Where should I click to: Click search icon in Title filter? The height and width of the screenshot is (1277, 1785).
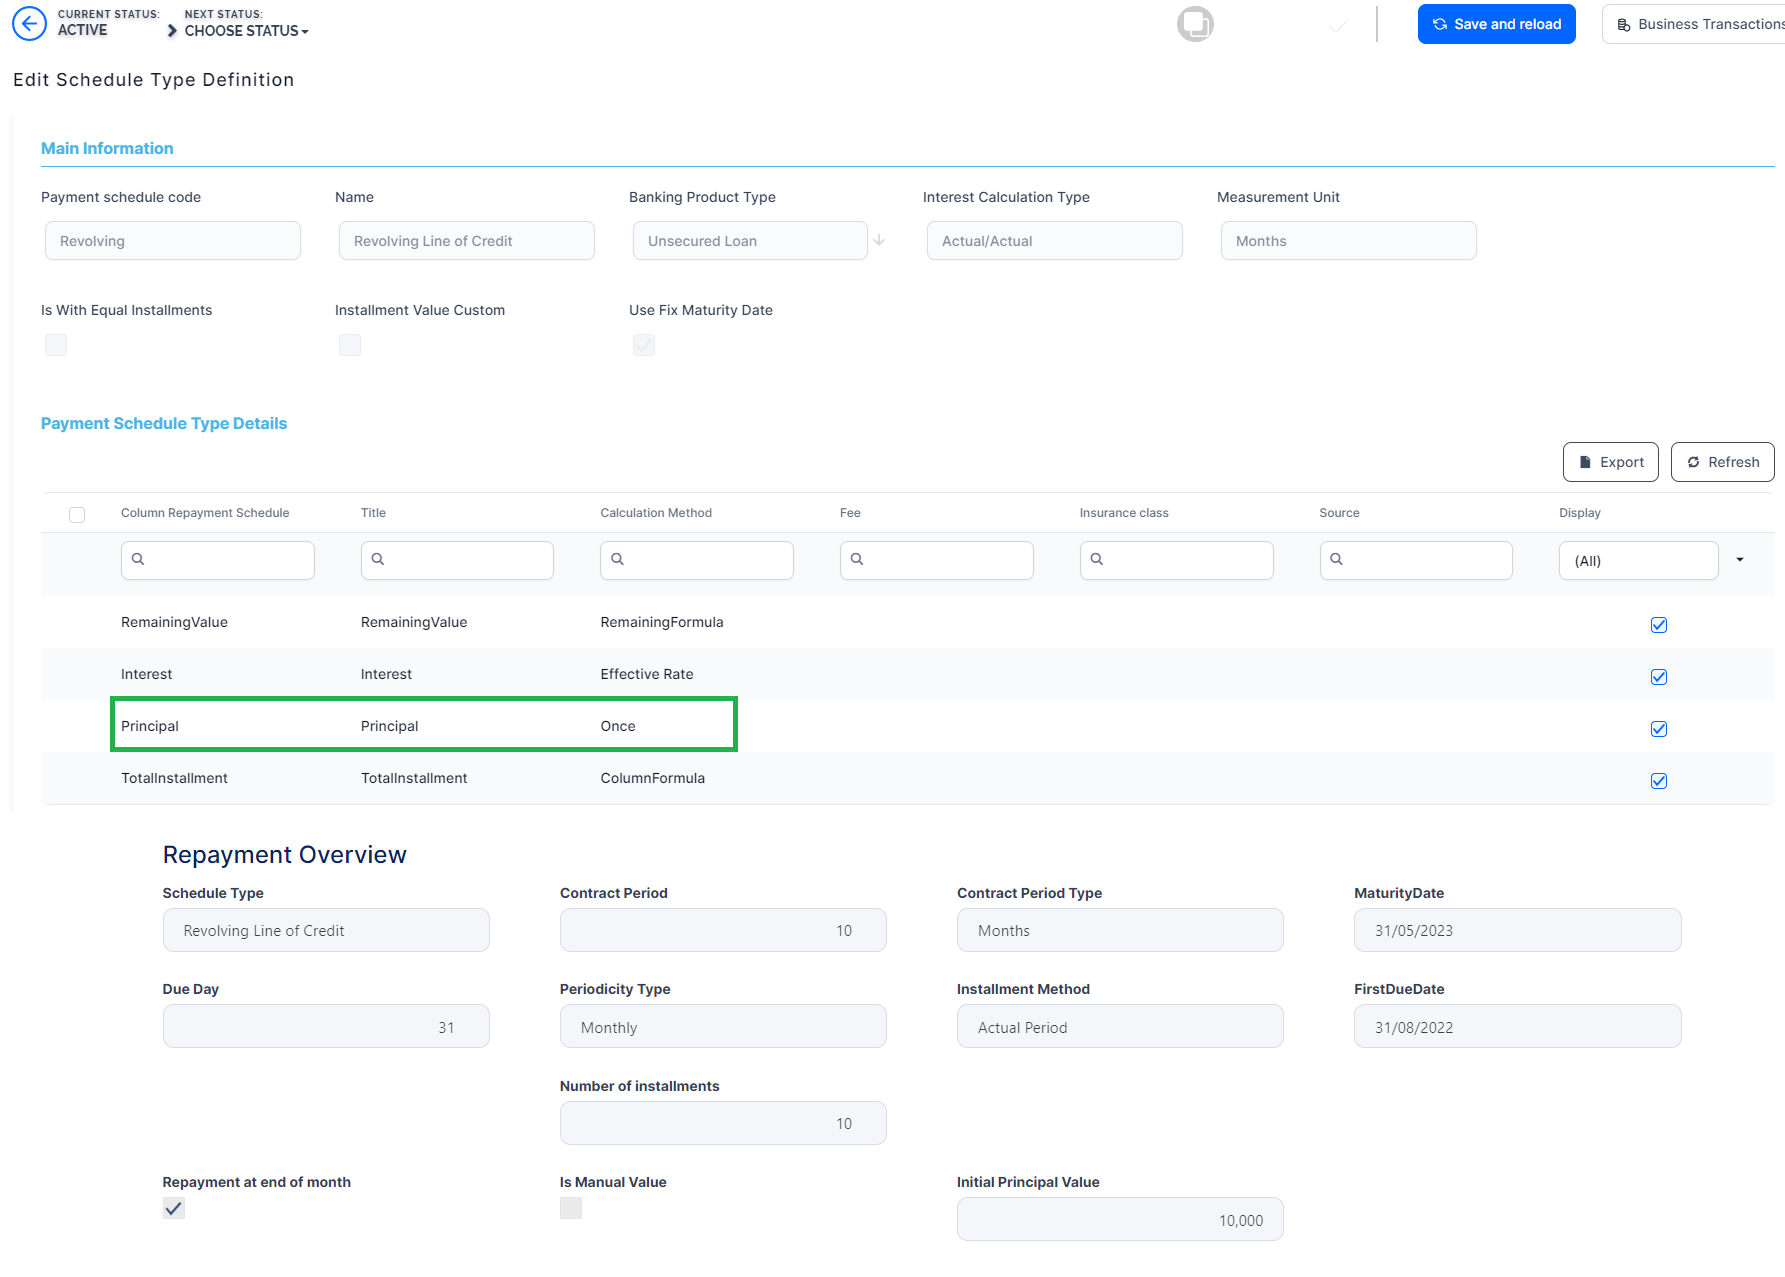(x=378, y=559)
